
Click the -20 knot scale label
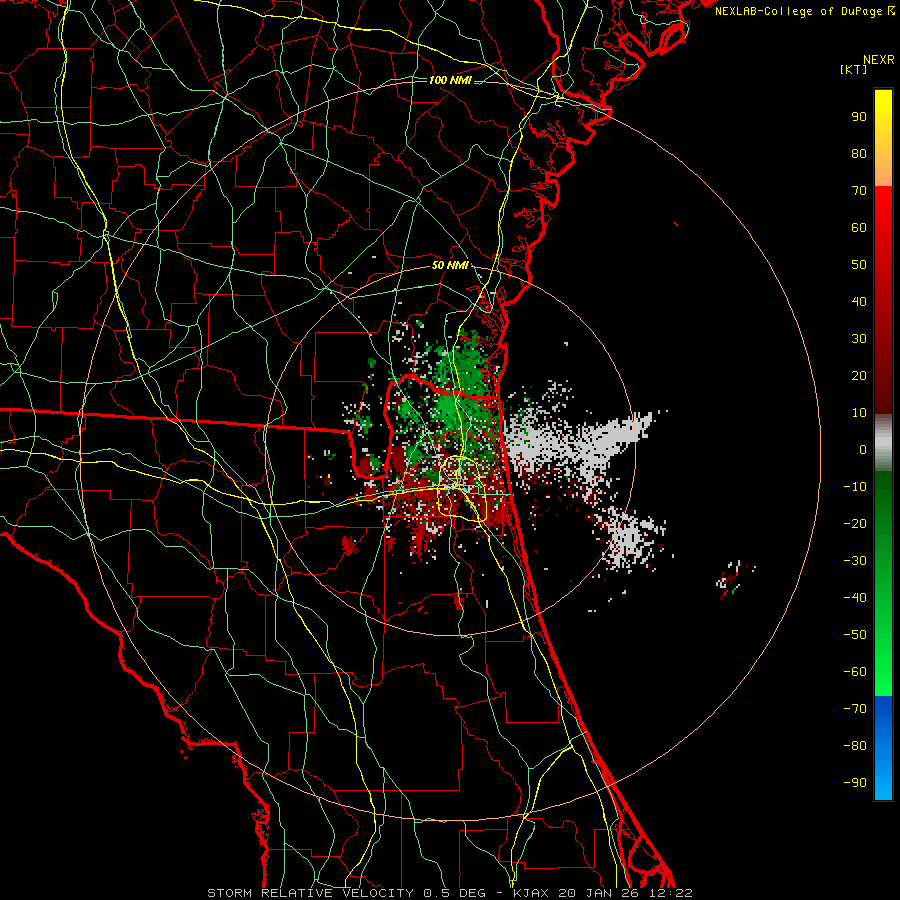click(855, 523)
